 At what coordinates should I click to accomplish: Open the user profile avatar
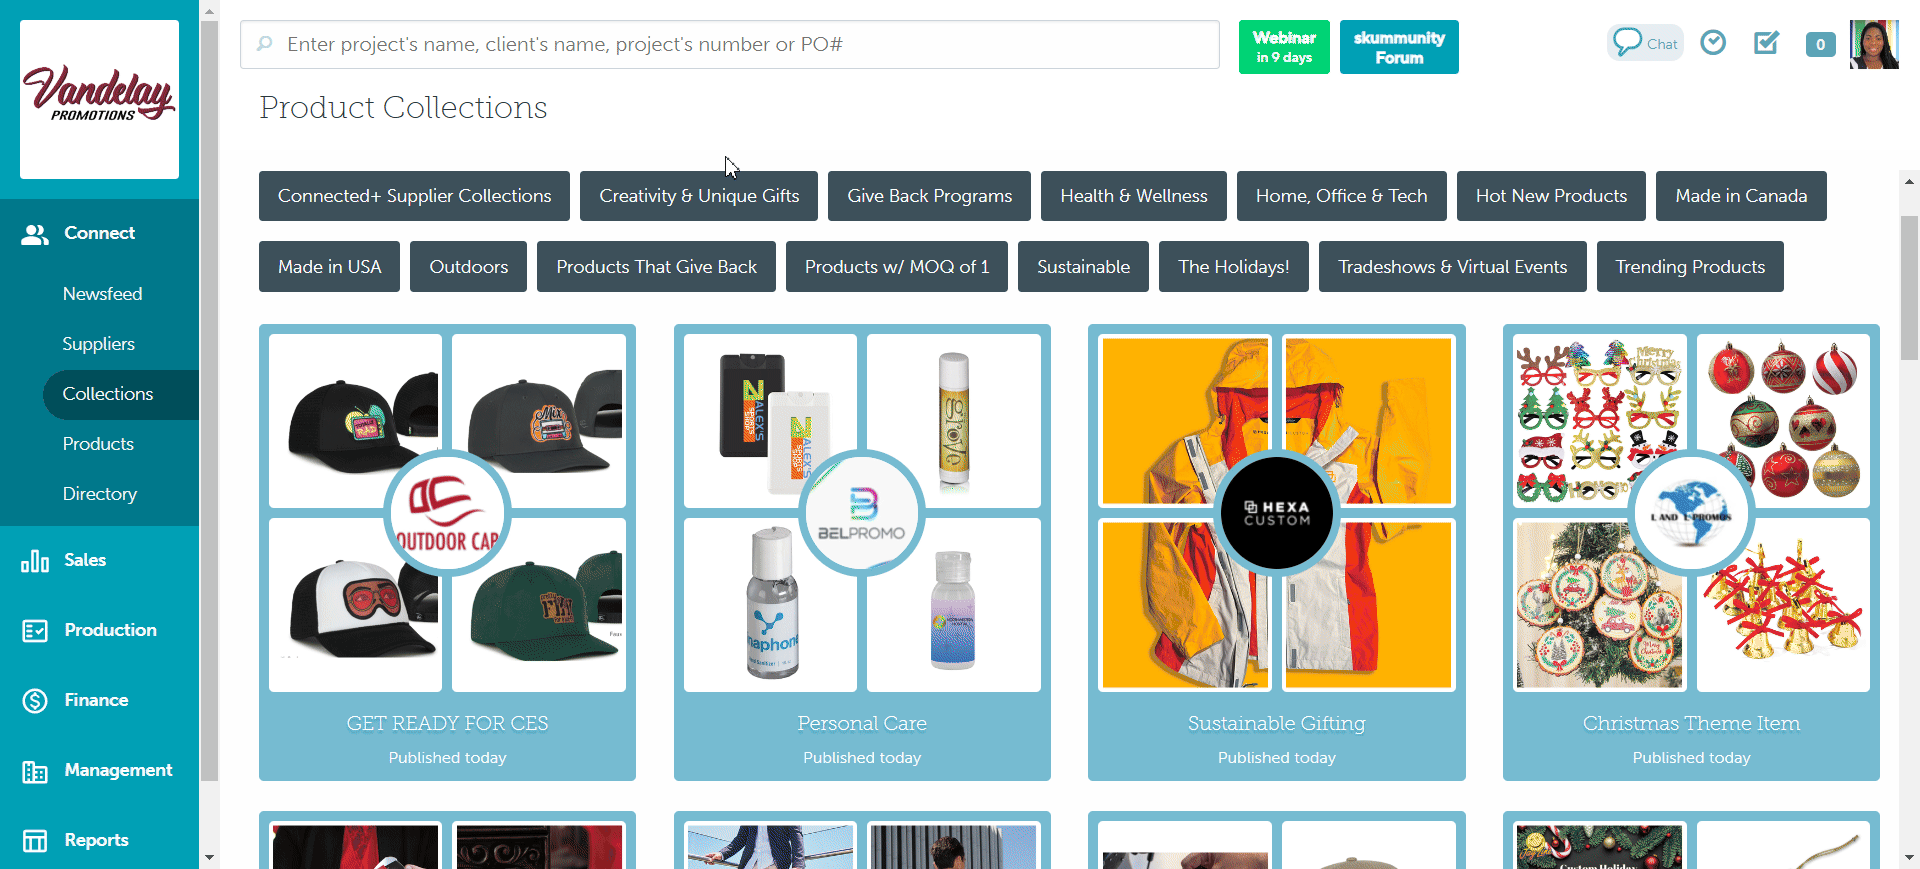click(x=1873, y=44)
